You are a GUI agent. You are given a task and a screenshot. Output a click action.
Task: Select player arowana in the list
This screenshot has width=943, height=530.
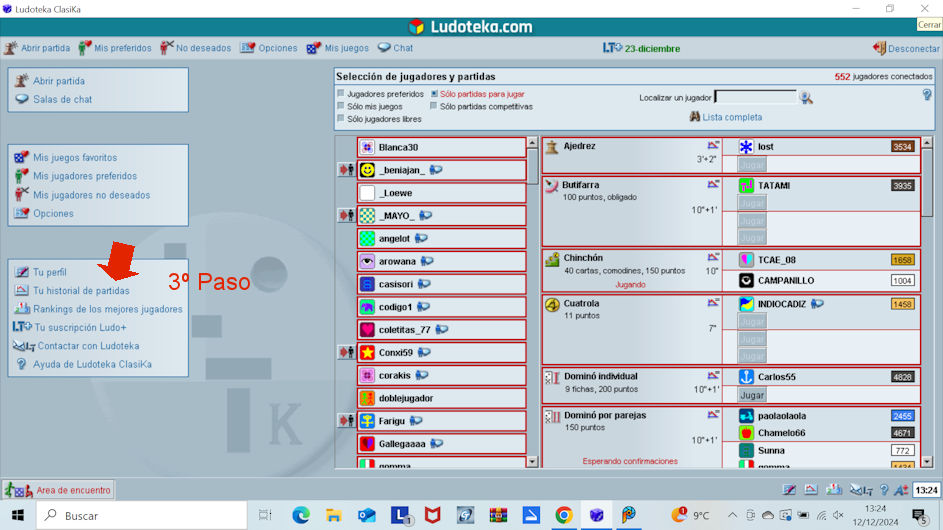point(441,261)
